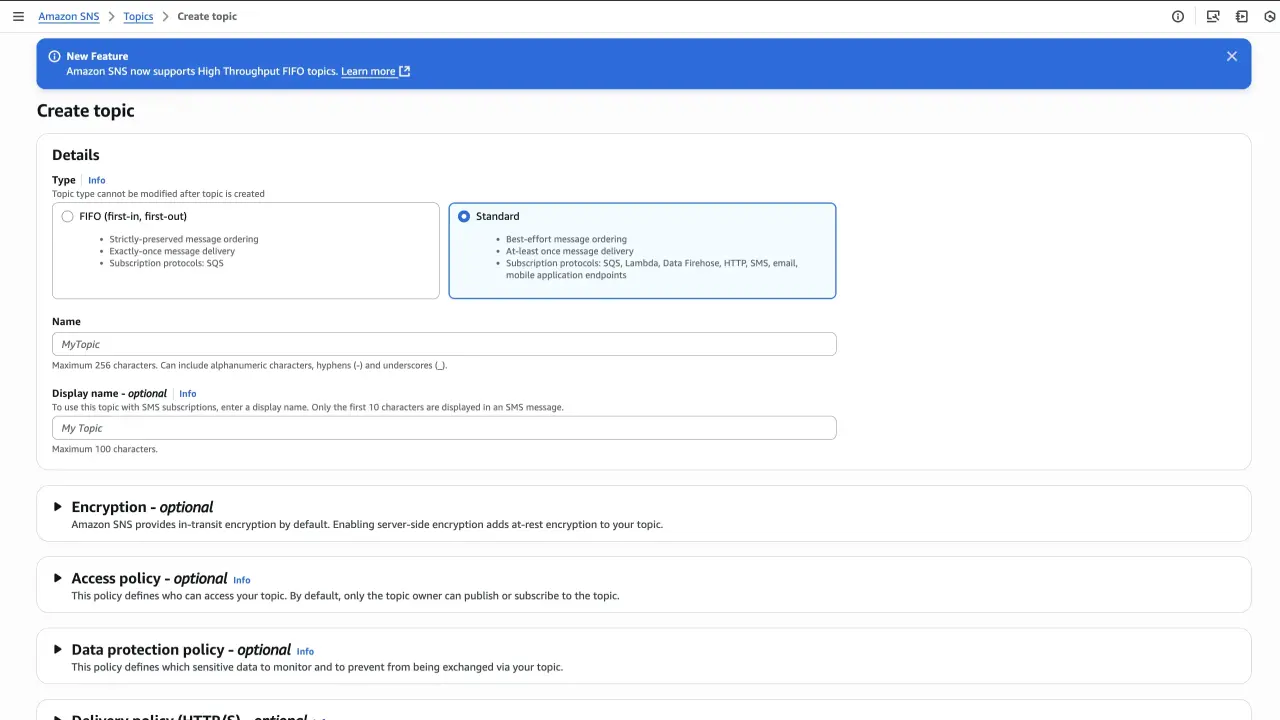Screen dimensions: 1280x720
Task: Click the hexagon icon in the top bar
Action: pos(1270,16)
